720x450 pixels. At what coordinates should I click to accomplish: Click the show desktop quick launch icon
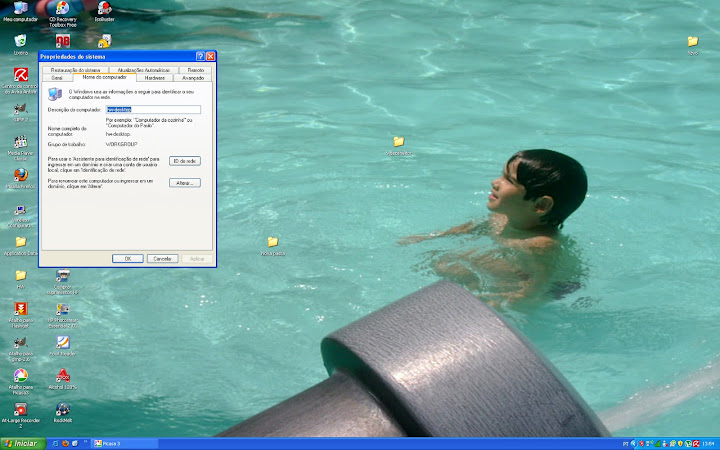75,444
